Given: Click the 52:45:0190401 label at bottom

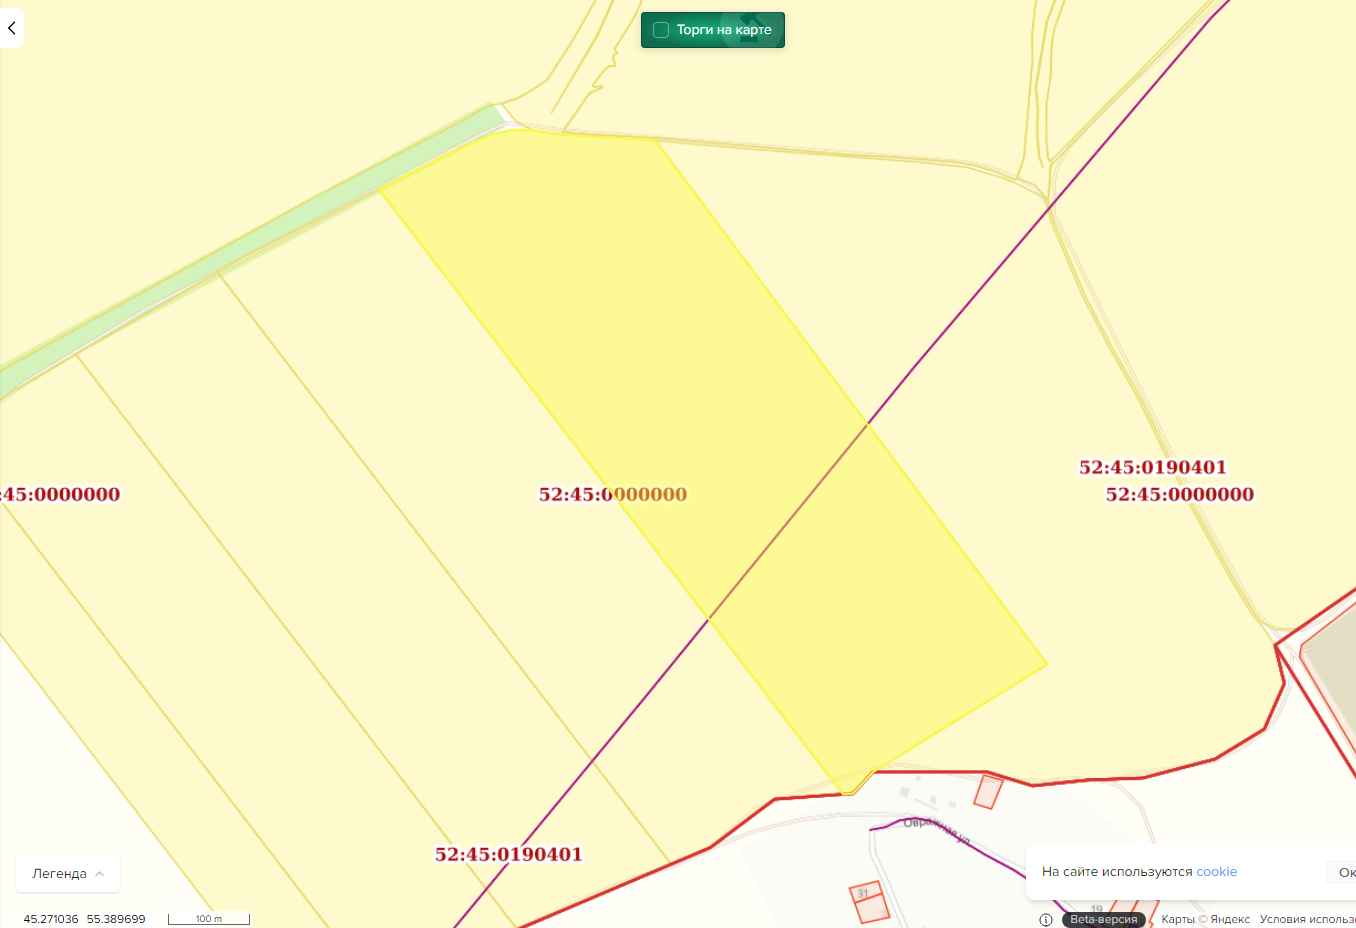Looking at the screenshot, I should pos(508,854).
